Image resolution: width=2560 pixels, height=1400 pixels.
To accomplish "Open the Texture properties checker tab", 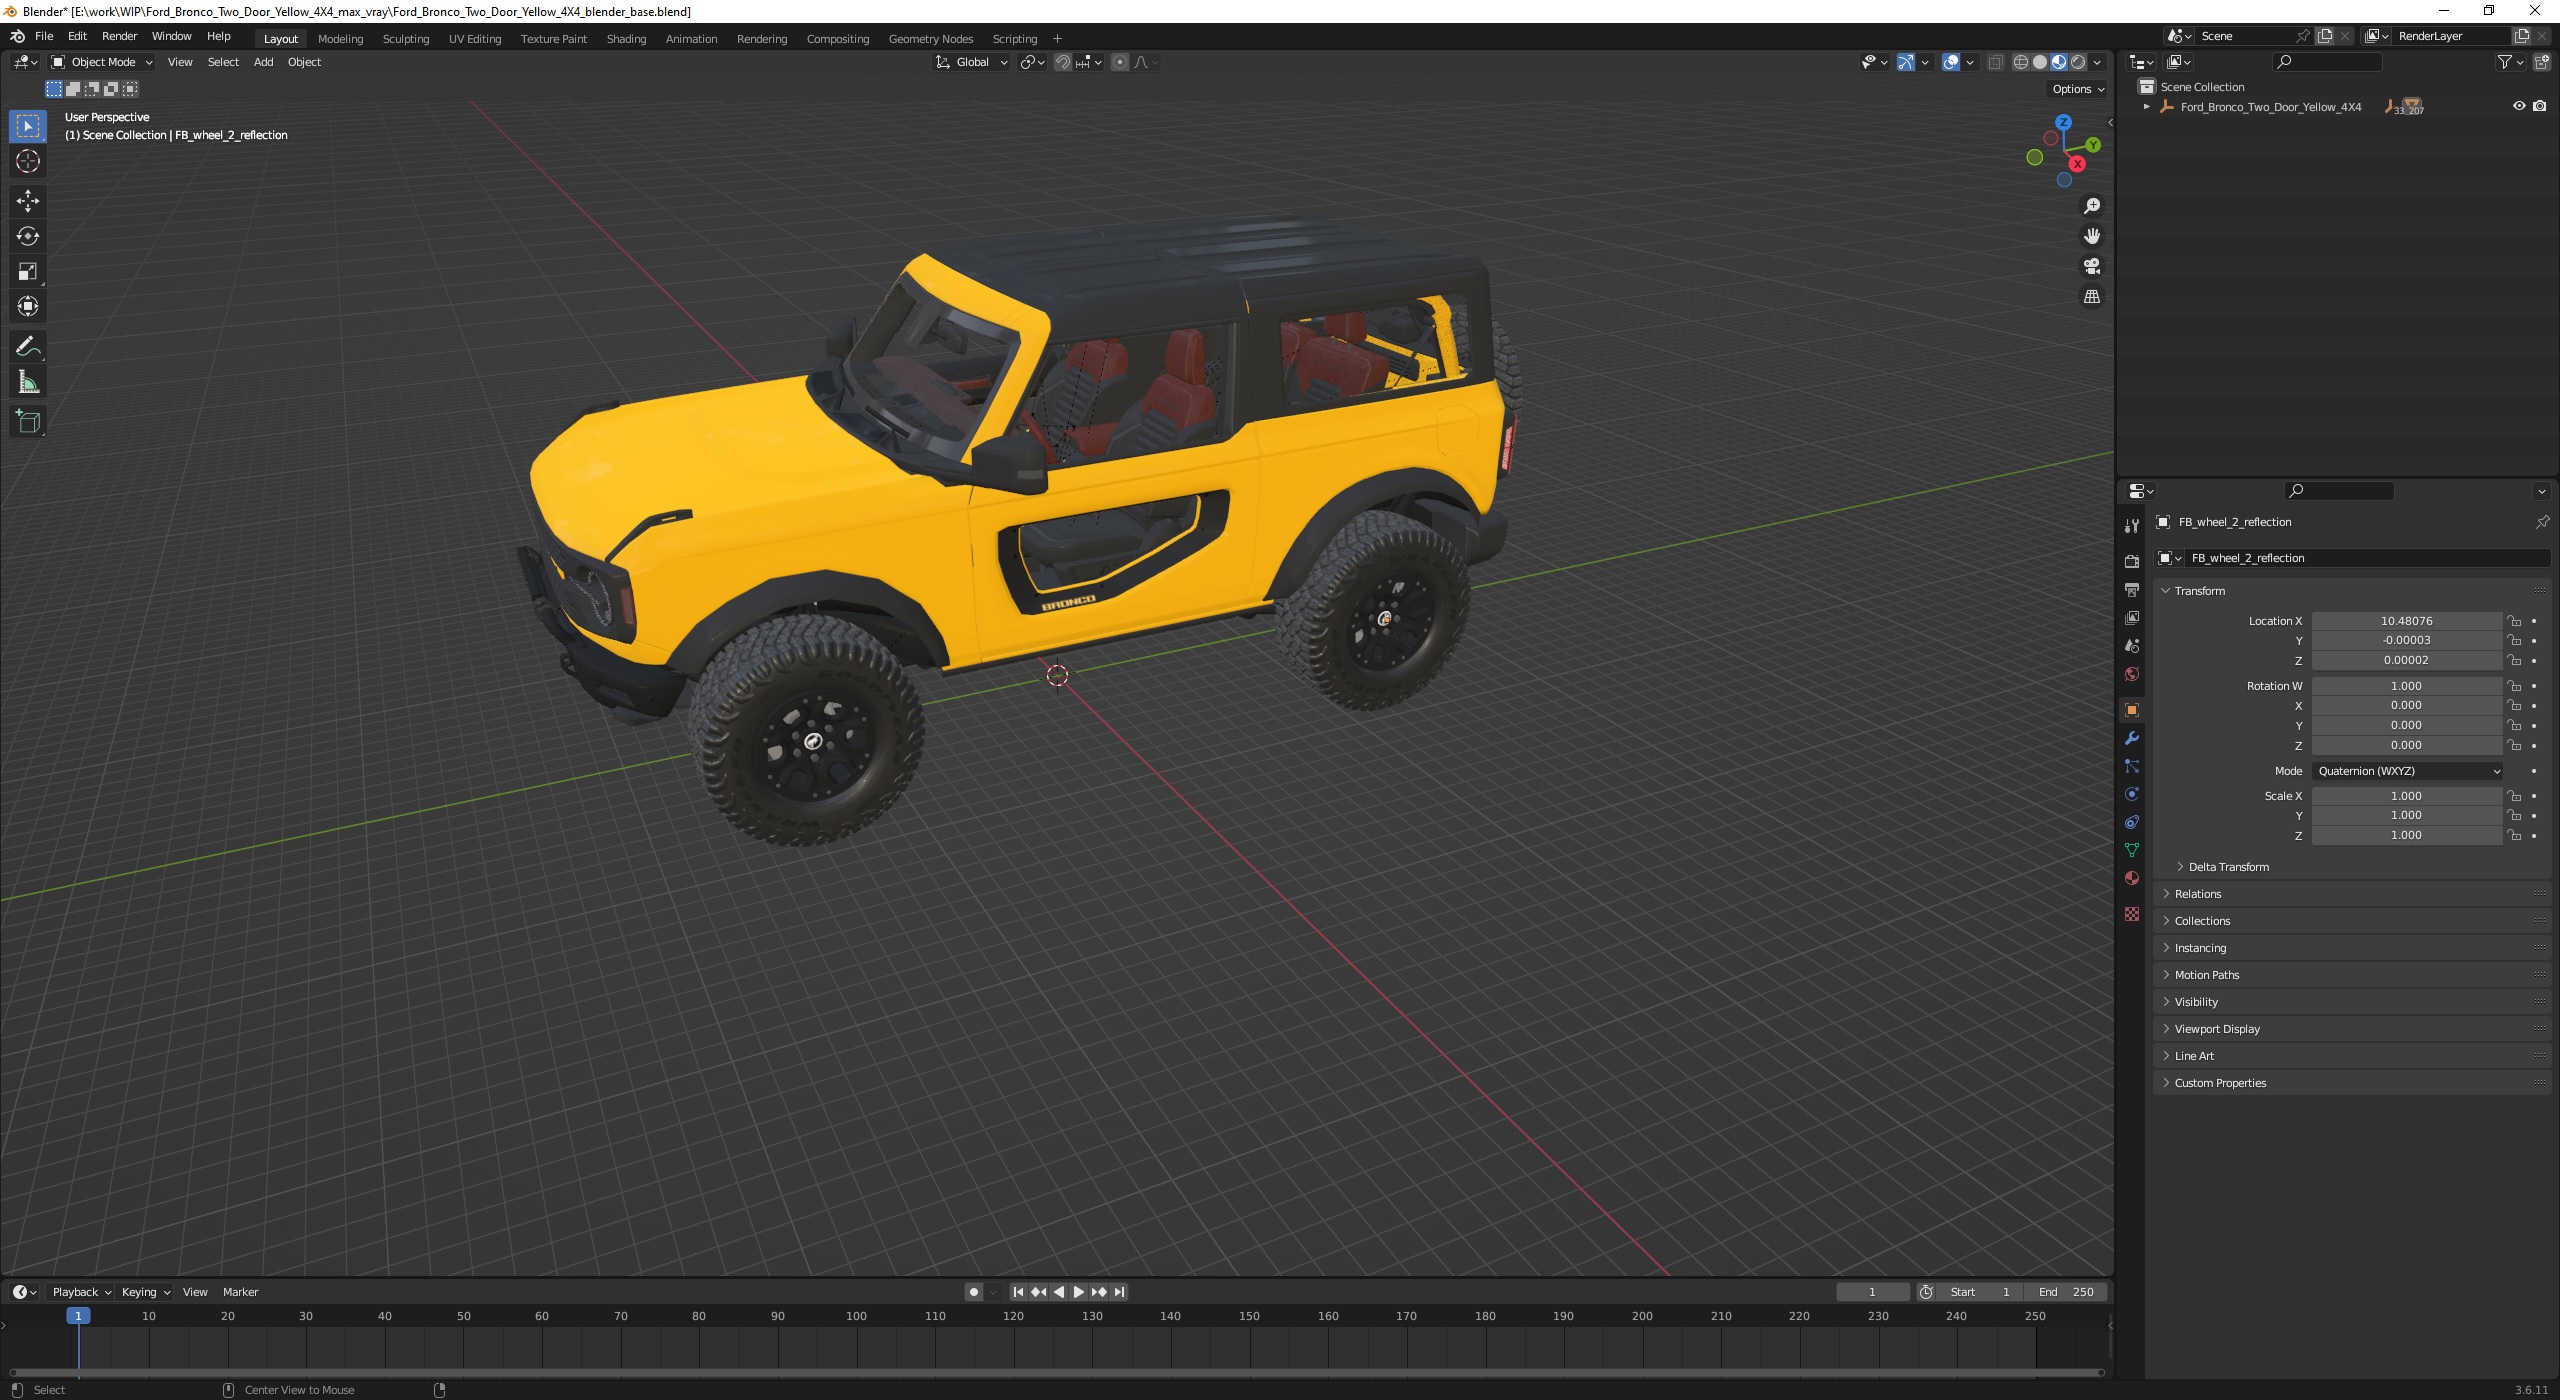I will [2131, 914].
